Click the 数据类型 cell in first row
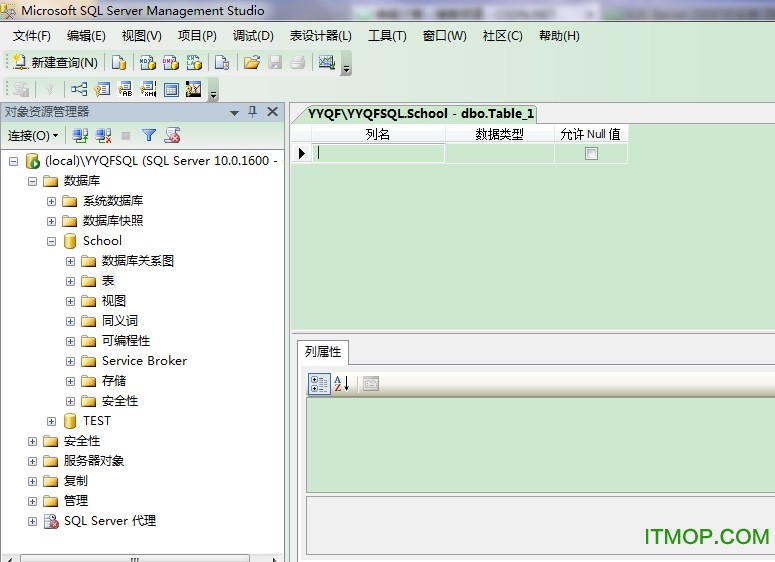775x562 pixels. click(500, 153)
